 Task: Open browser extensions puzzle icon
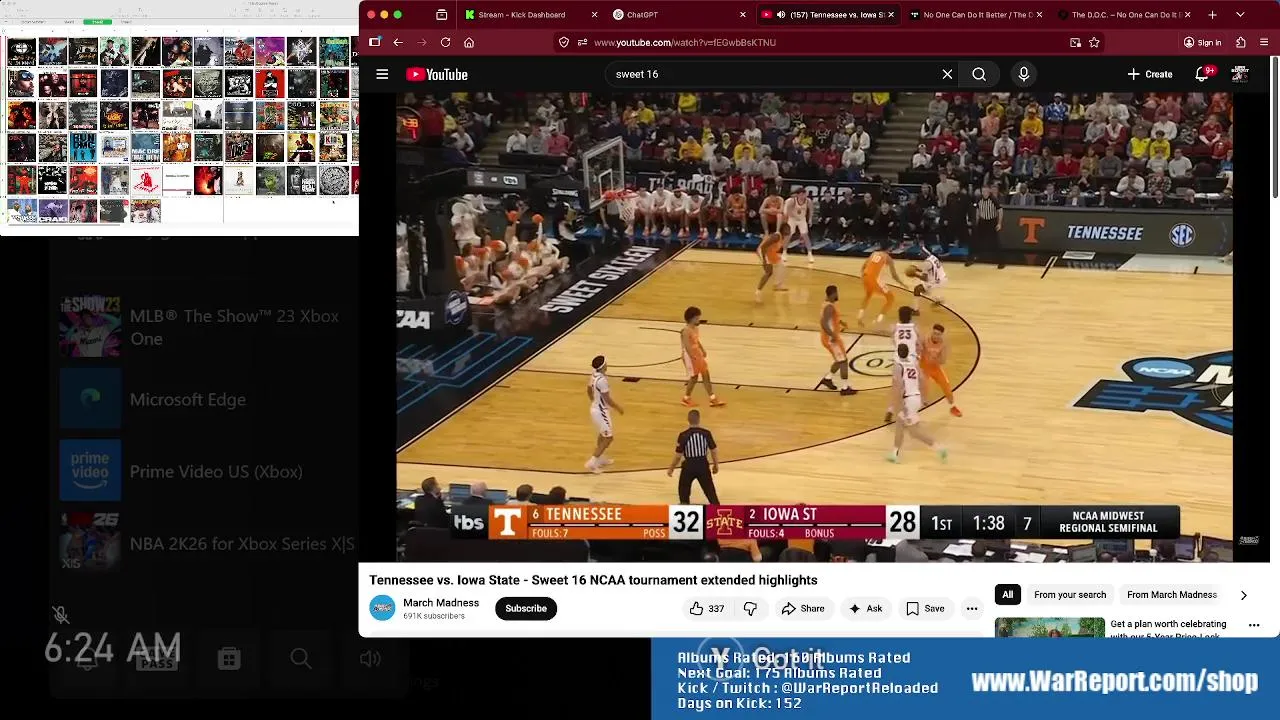click(x=1241, y=42)
